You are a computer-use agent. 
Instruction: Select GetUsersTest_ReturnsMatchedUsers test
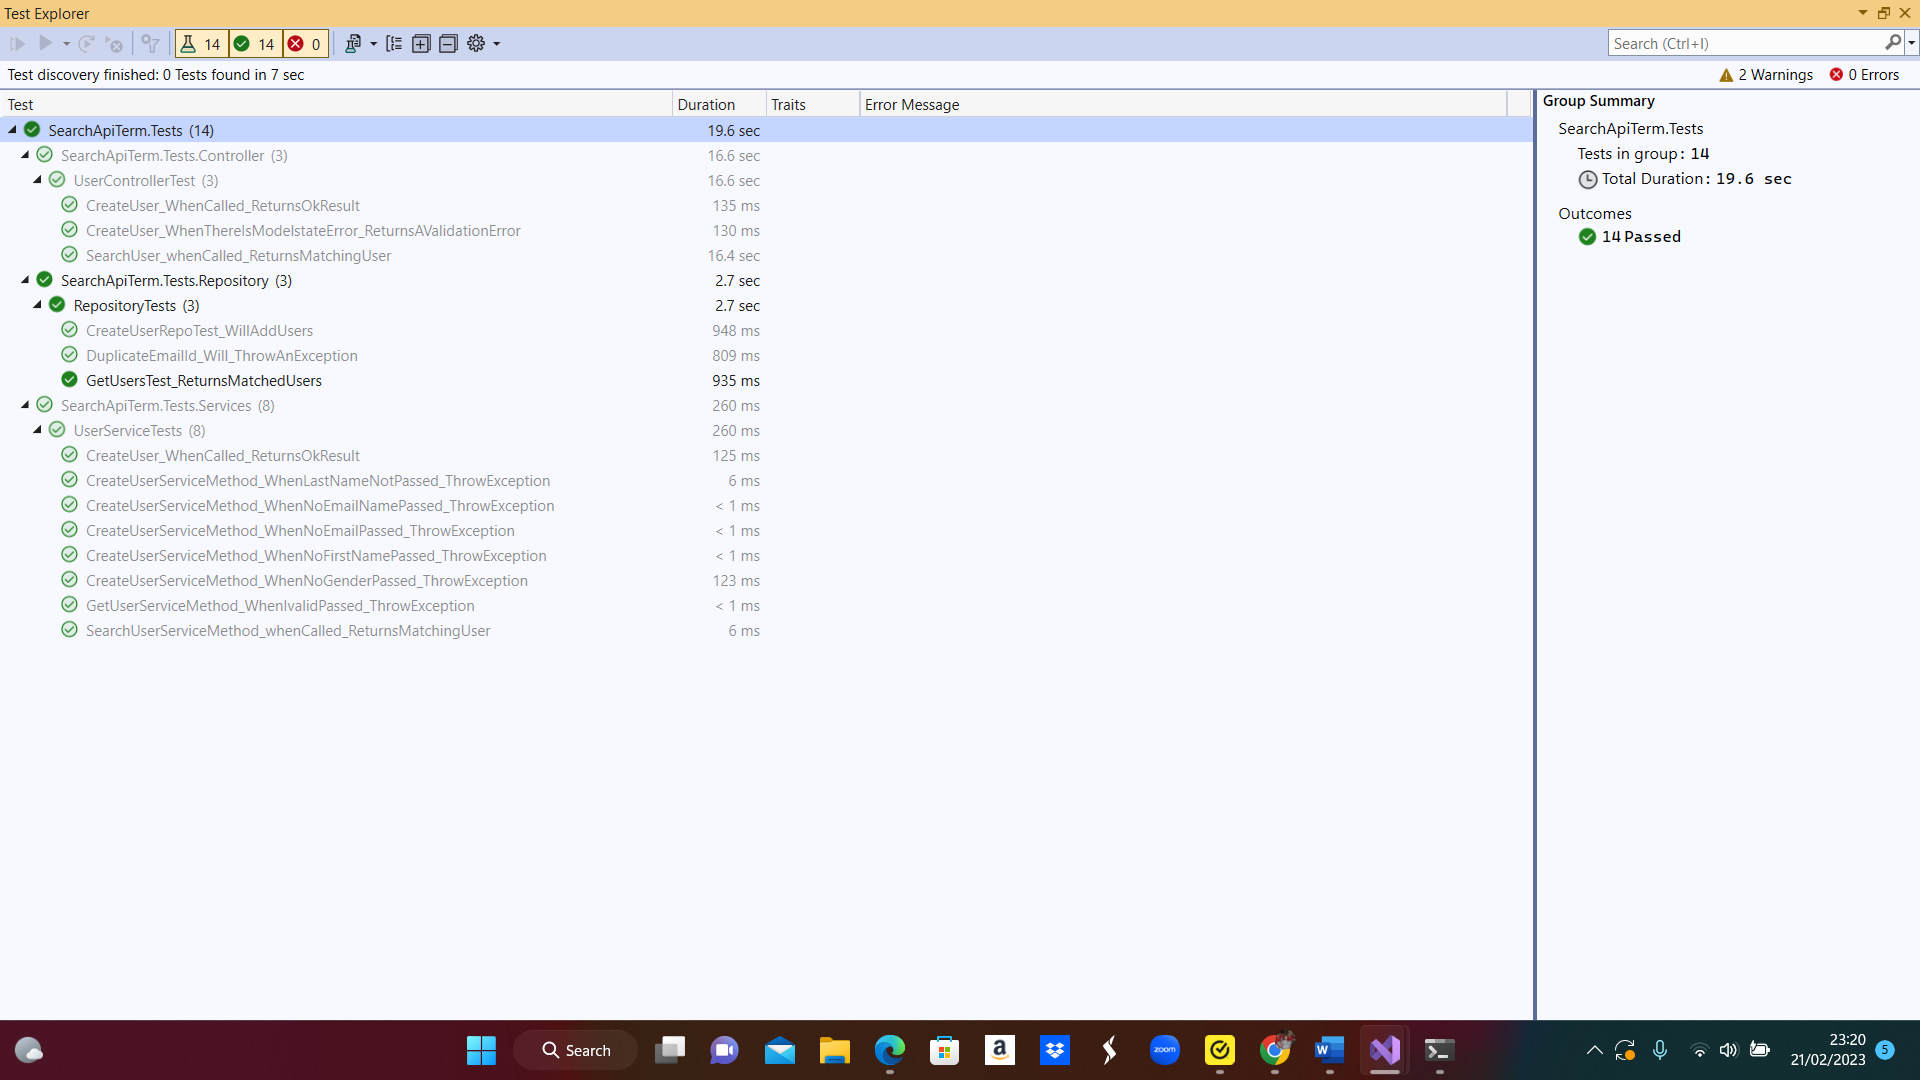204,381
